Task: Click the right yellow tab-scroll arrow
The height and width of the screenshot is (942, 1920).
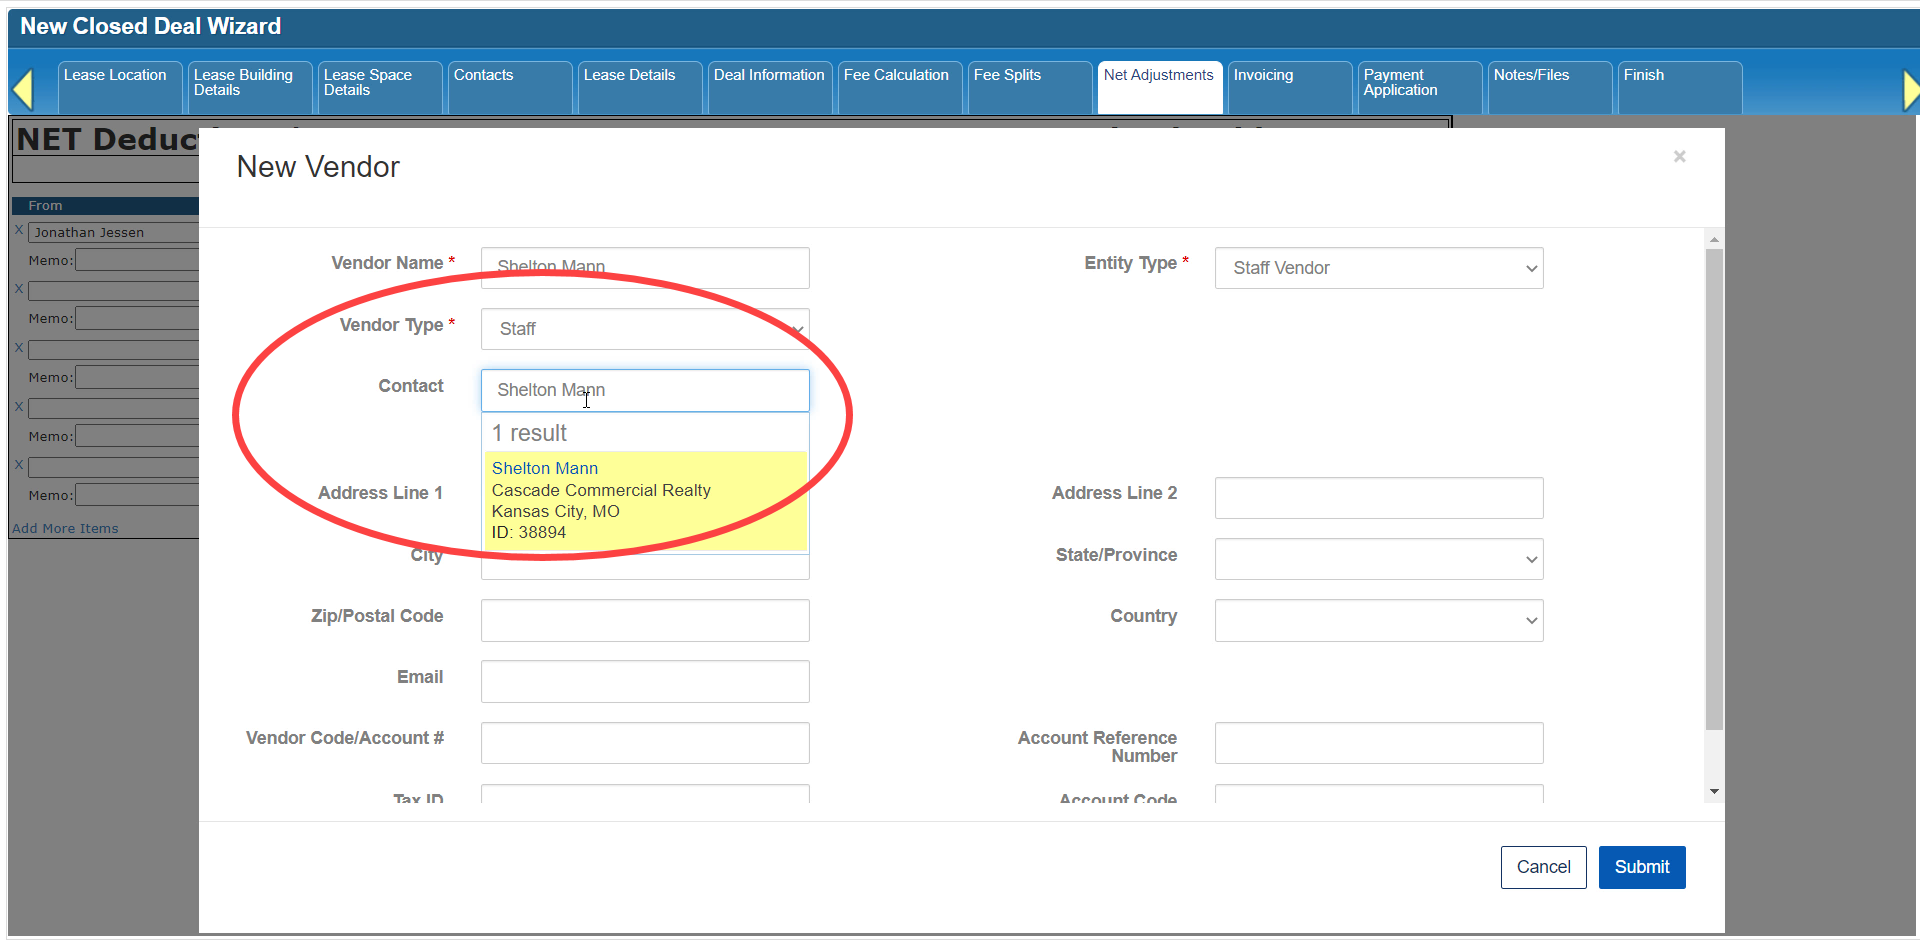Action: click(x=1910, y=90)
